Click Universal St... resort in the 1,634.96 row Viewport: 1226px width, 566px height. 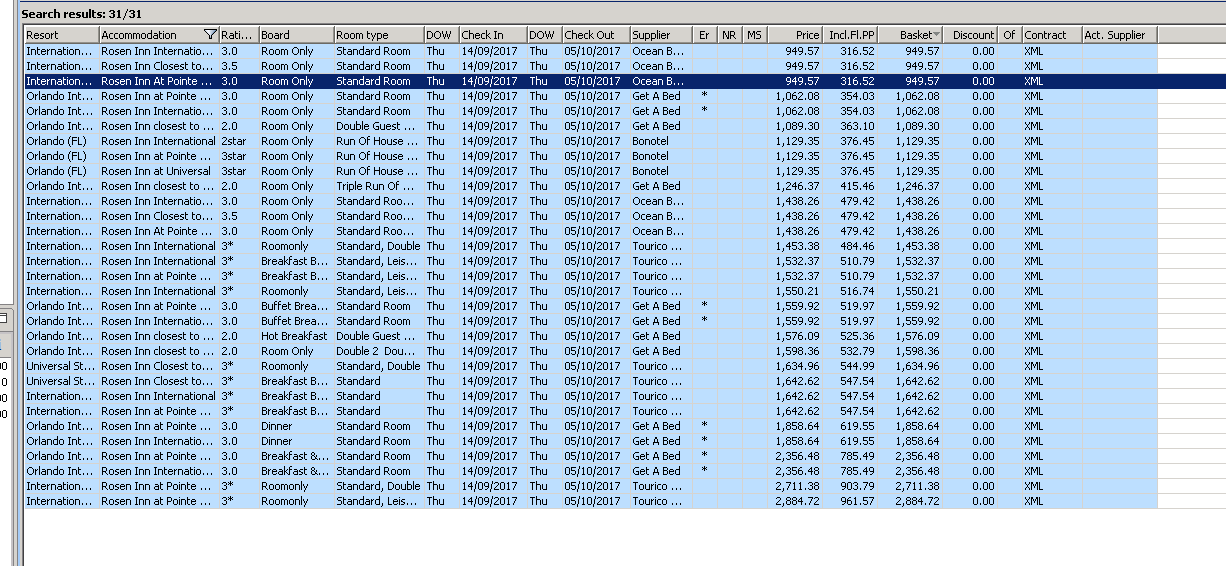[61, 366]
